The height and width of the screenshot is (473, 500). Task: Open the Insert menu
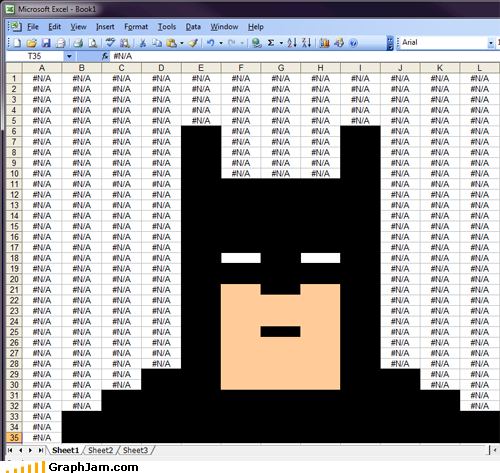click(x=105, y=27)
